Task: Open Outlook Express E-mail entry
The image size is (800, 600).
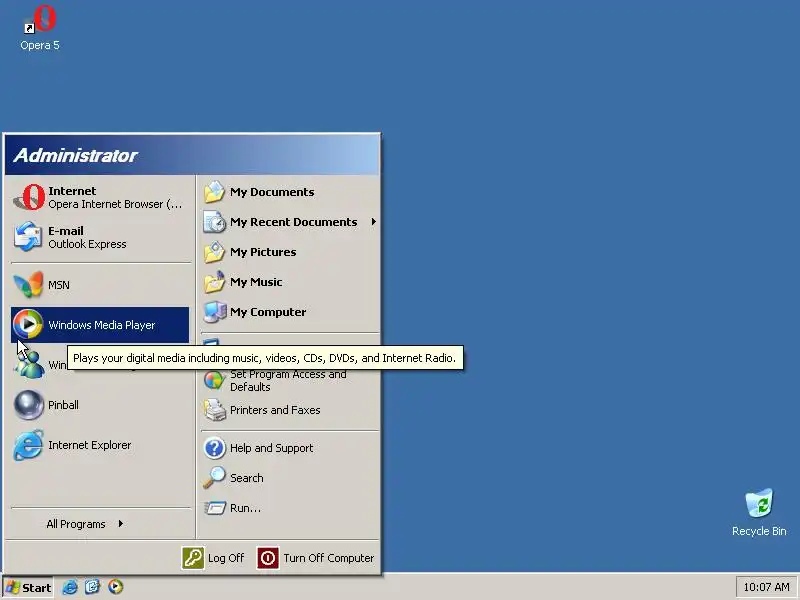Action: coord(100,237)
